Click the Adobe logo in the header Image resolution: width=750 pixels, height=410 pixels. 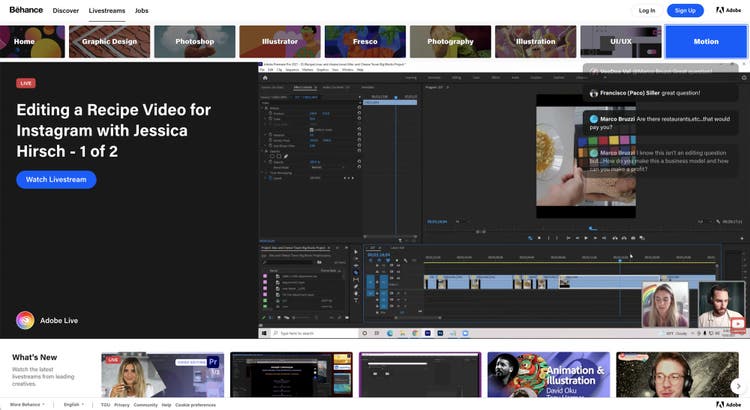(x=728, y=10)
